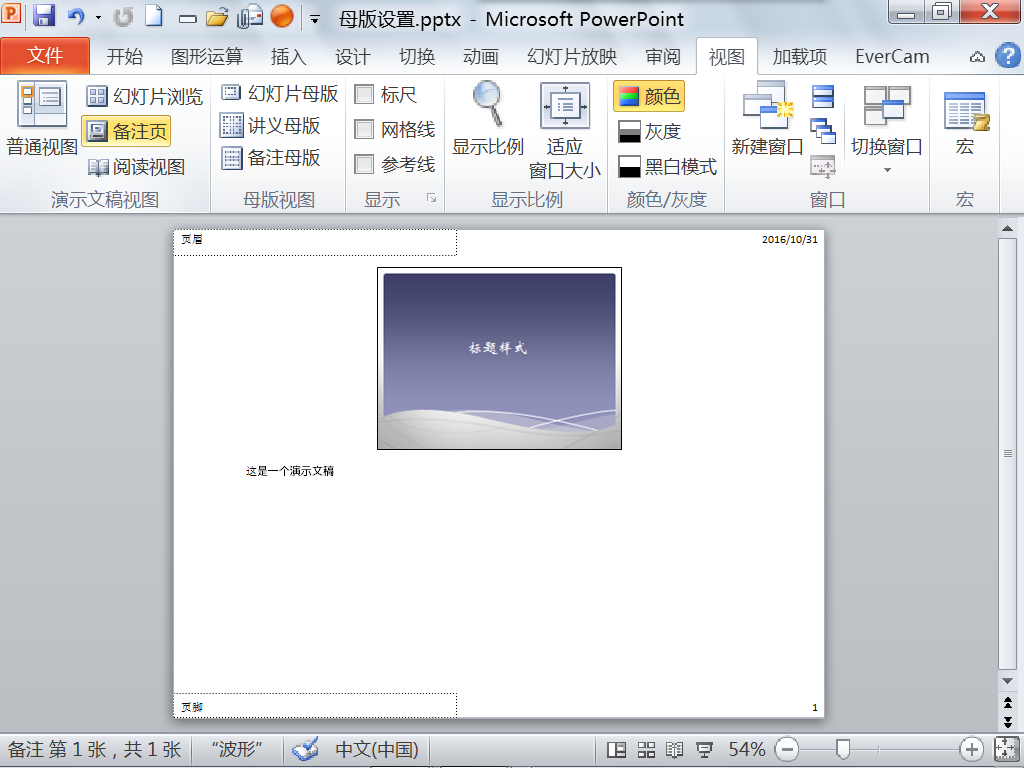Click the Arrange All windows icon
The width and height of the screenshot is (1024, 768).
click(823, 97)
